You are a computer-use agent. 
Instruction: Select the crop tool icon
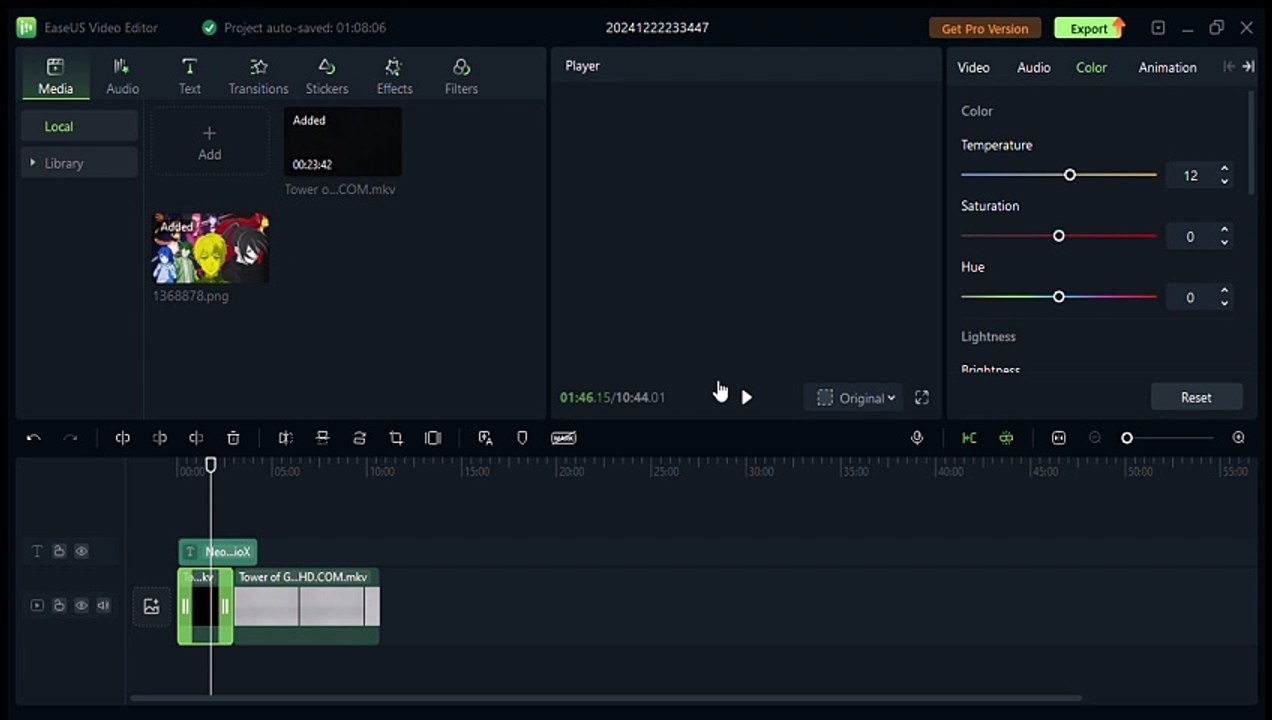click(x=396, y=438)
